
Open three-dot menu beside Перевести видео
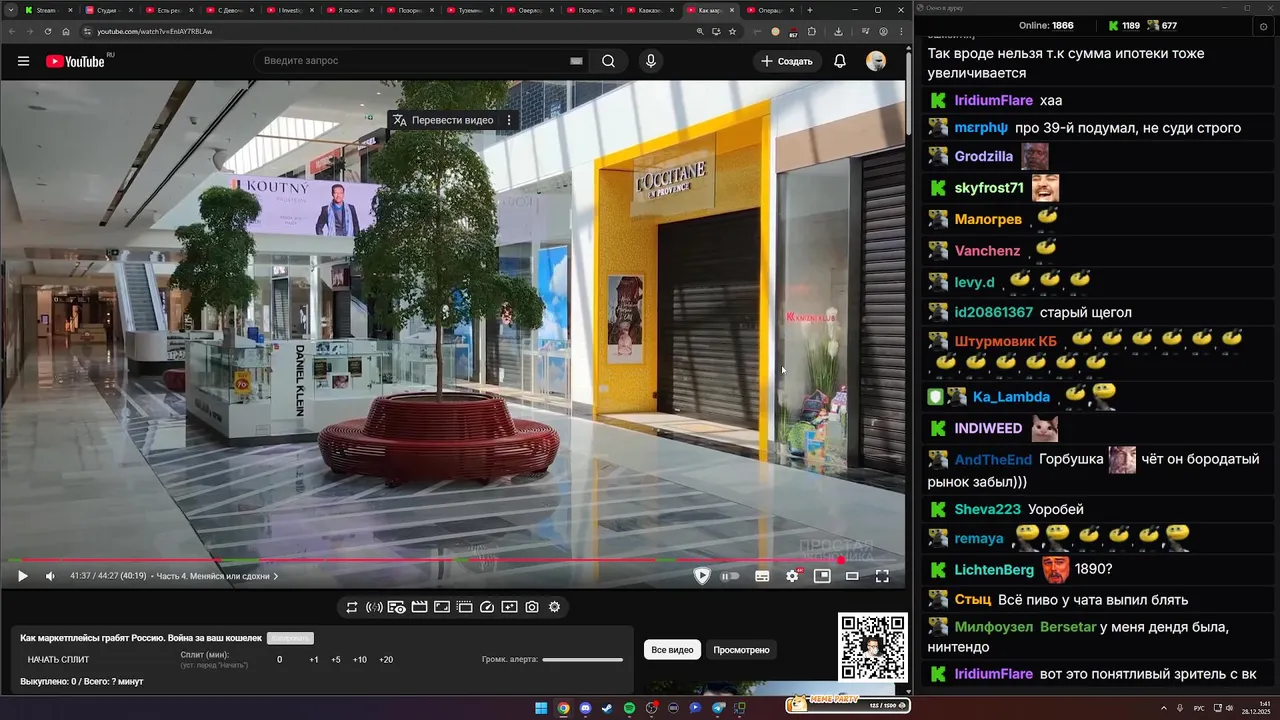coord(509,120)
